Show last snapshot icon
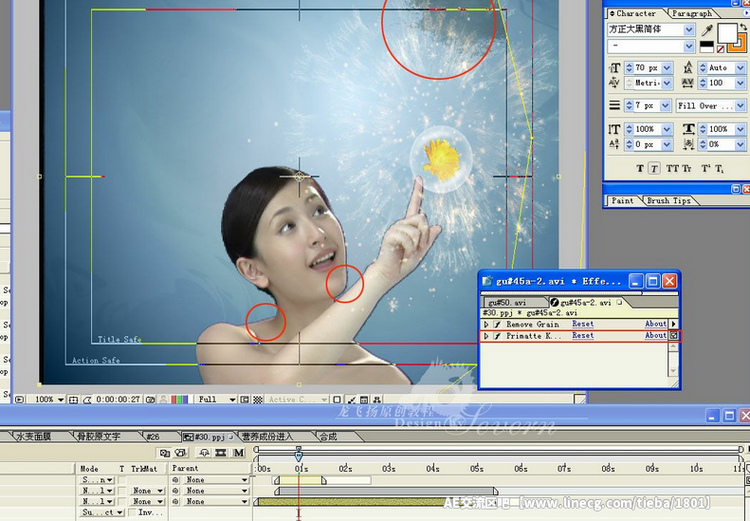This screenshot has width=750, height=521. tap(164, 399)
